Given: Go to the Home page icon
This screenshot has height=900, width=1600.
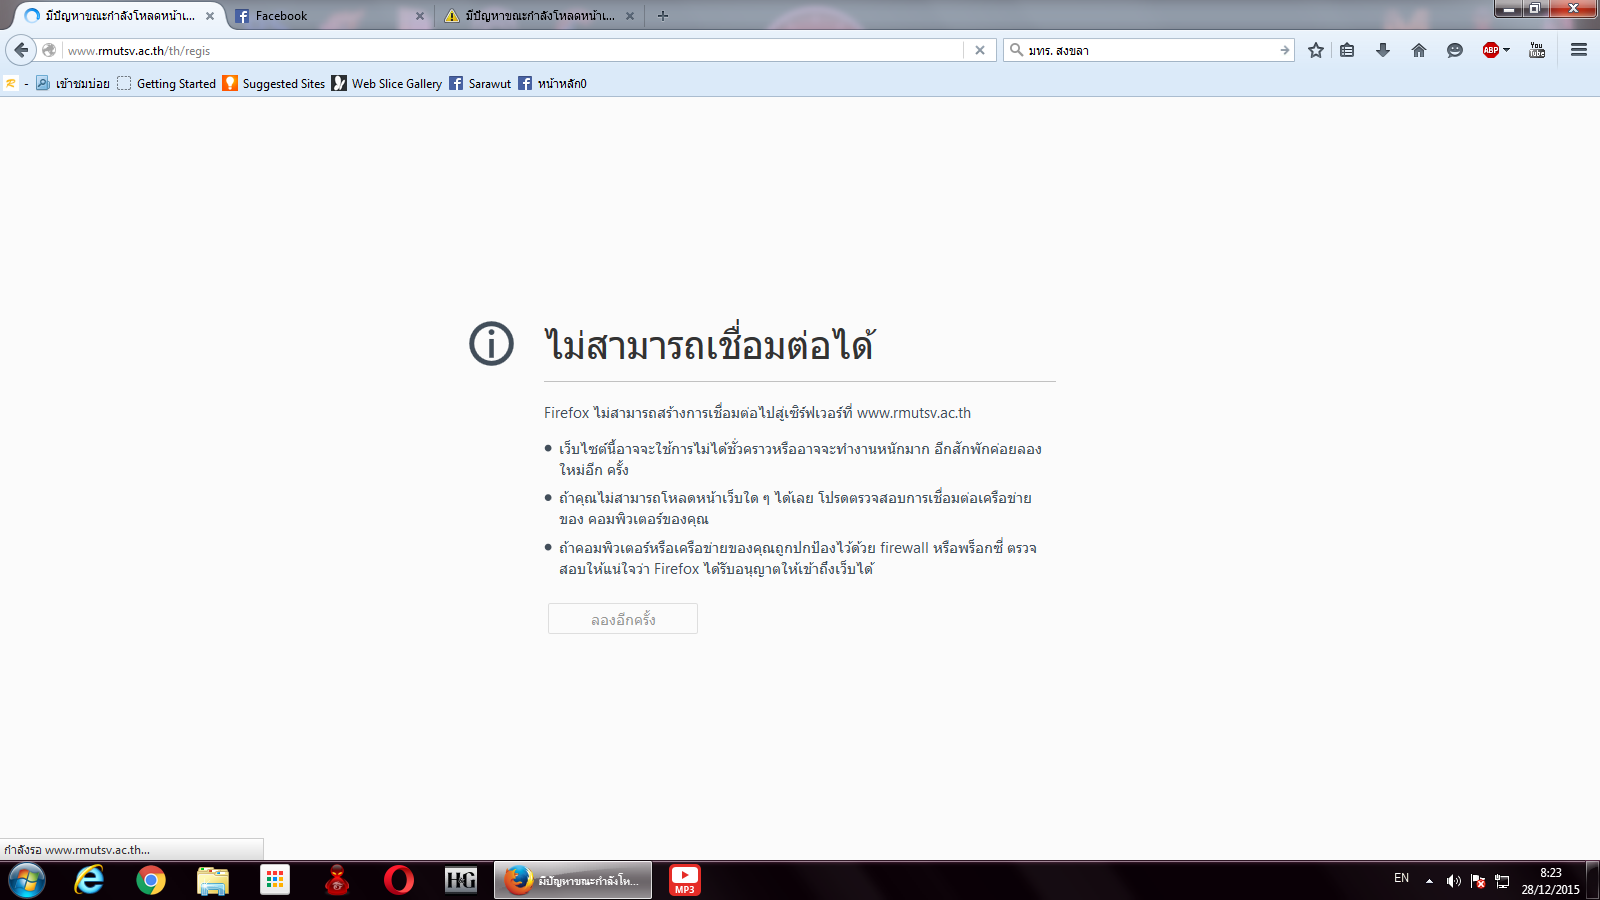Looking at the screenshot, I should click(1419, 50).
